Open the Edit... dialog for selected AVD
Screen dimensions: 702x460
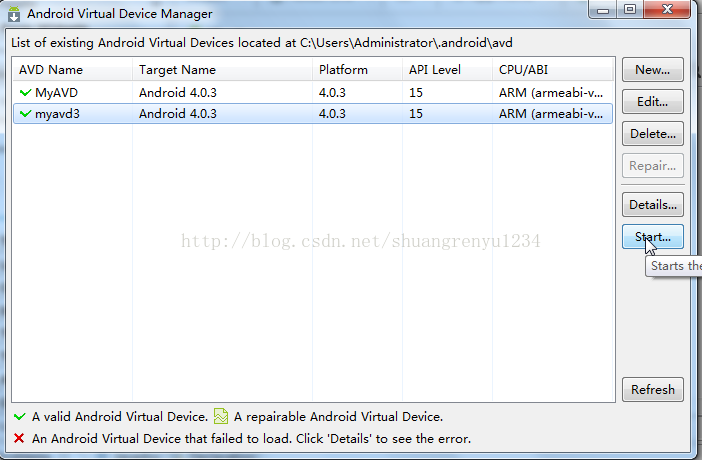tap(652, 102)
